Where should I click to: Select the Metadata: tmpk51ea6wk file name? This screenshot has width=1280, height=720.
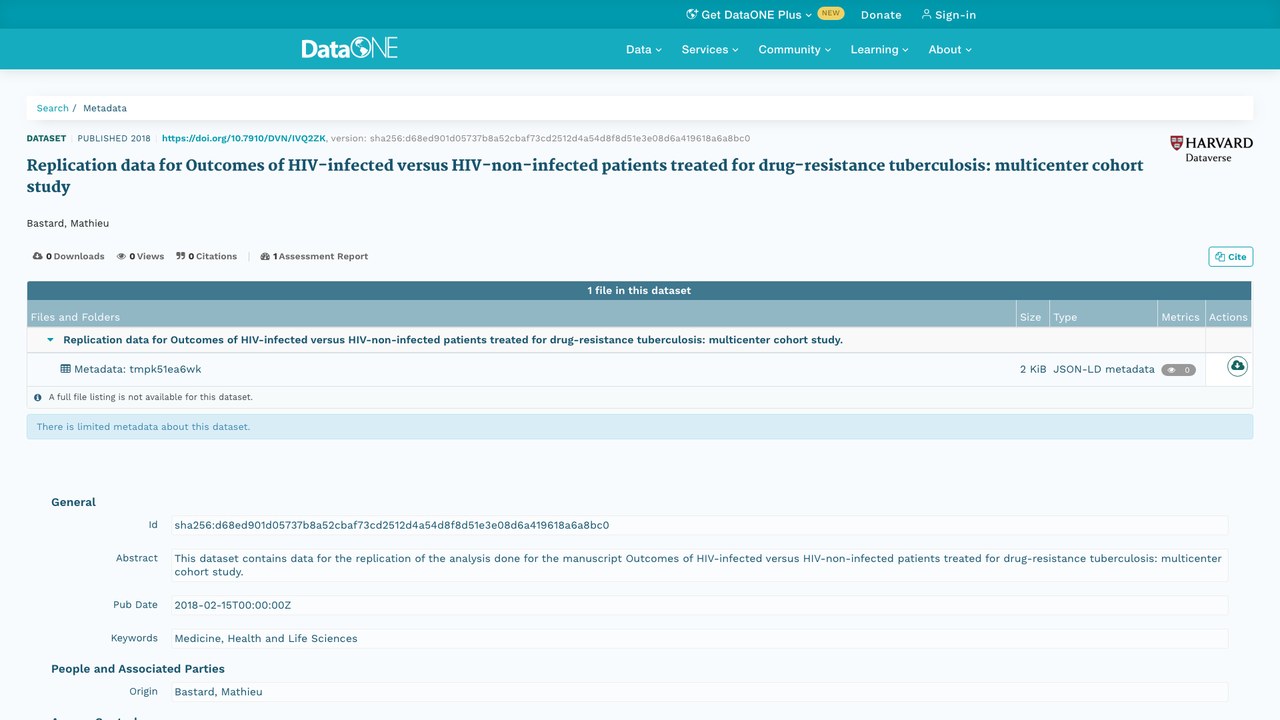[x=137, y=369]
